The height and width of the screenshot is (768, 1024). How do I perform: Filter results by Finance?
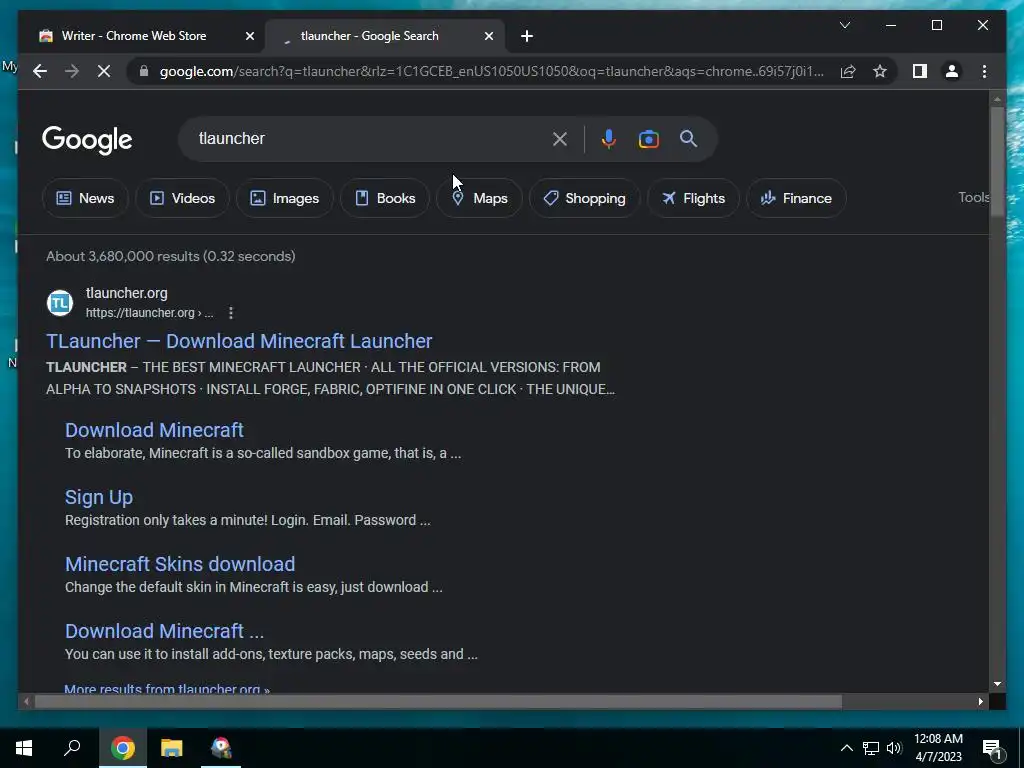coord(796,198)
